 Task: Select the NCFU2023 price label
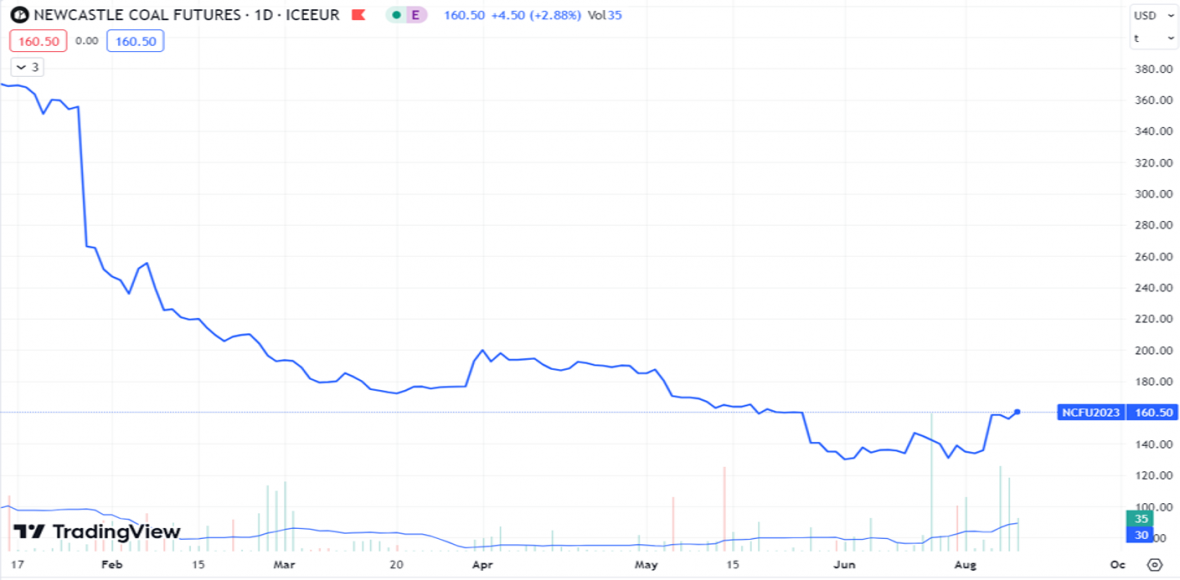(1090, 412)
